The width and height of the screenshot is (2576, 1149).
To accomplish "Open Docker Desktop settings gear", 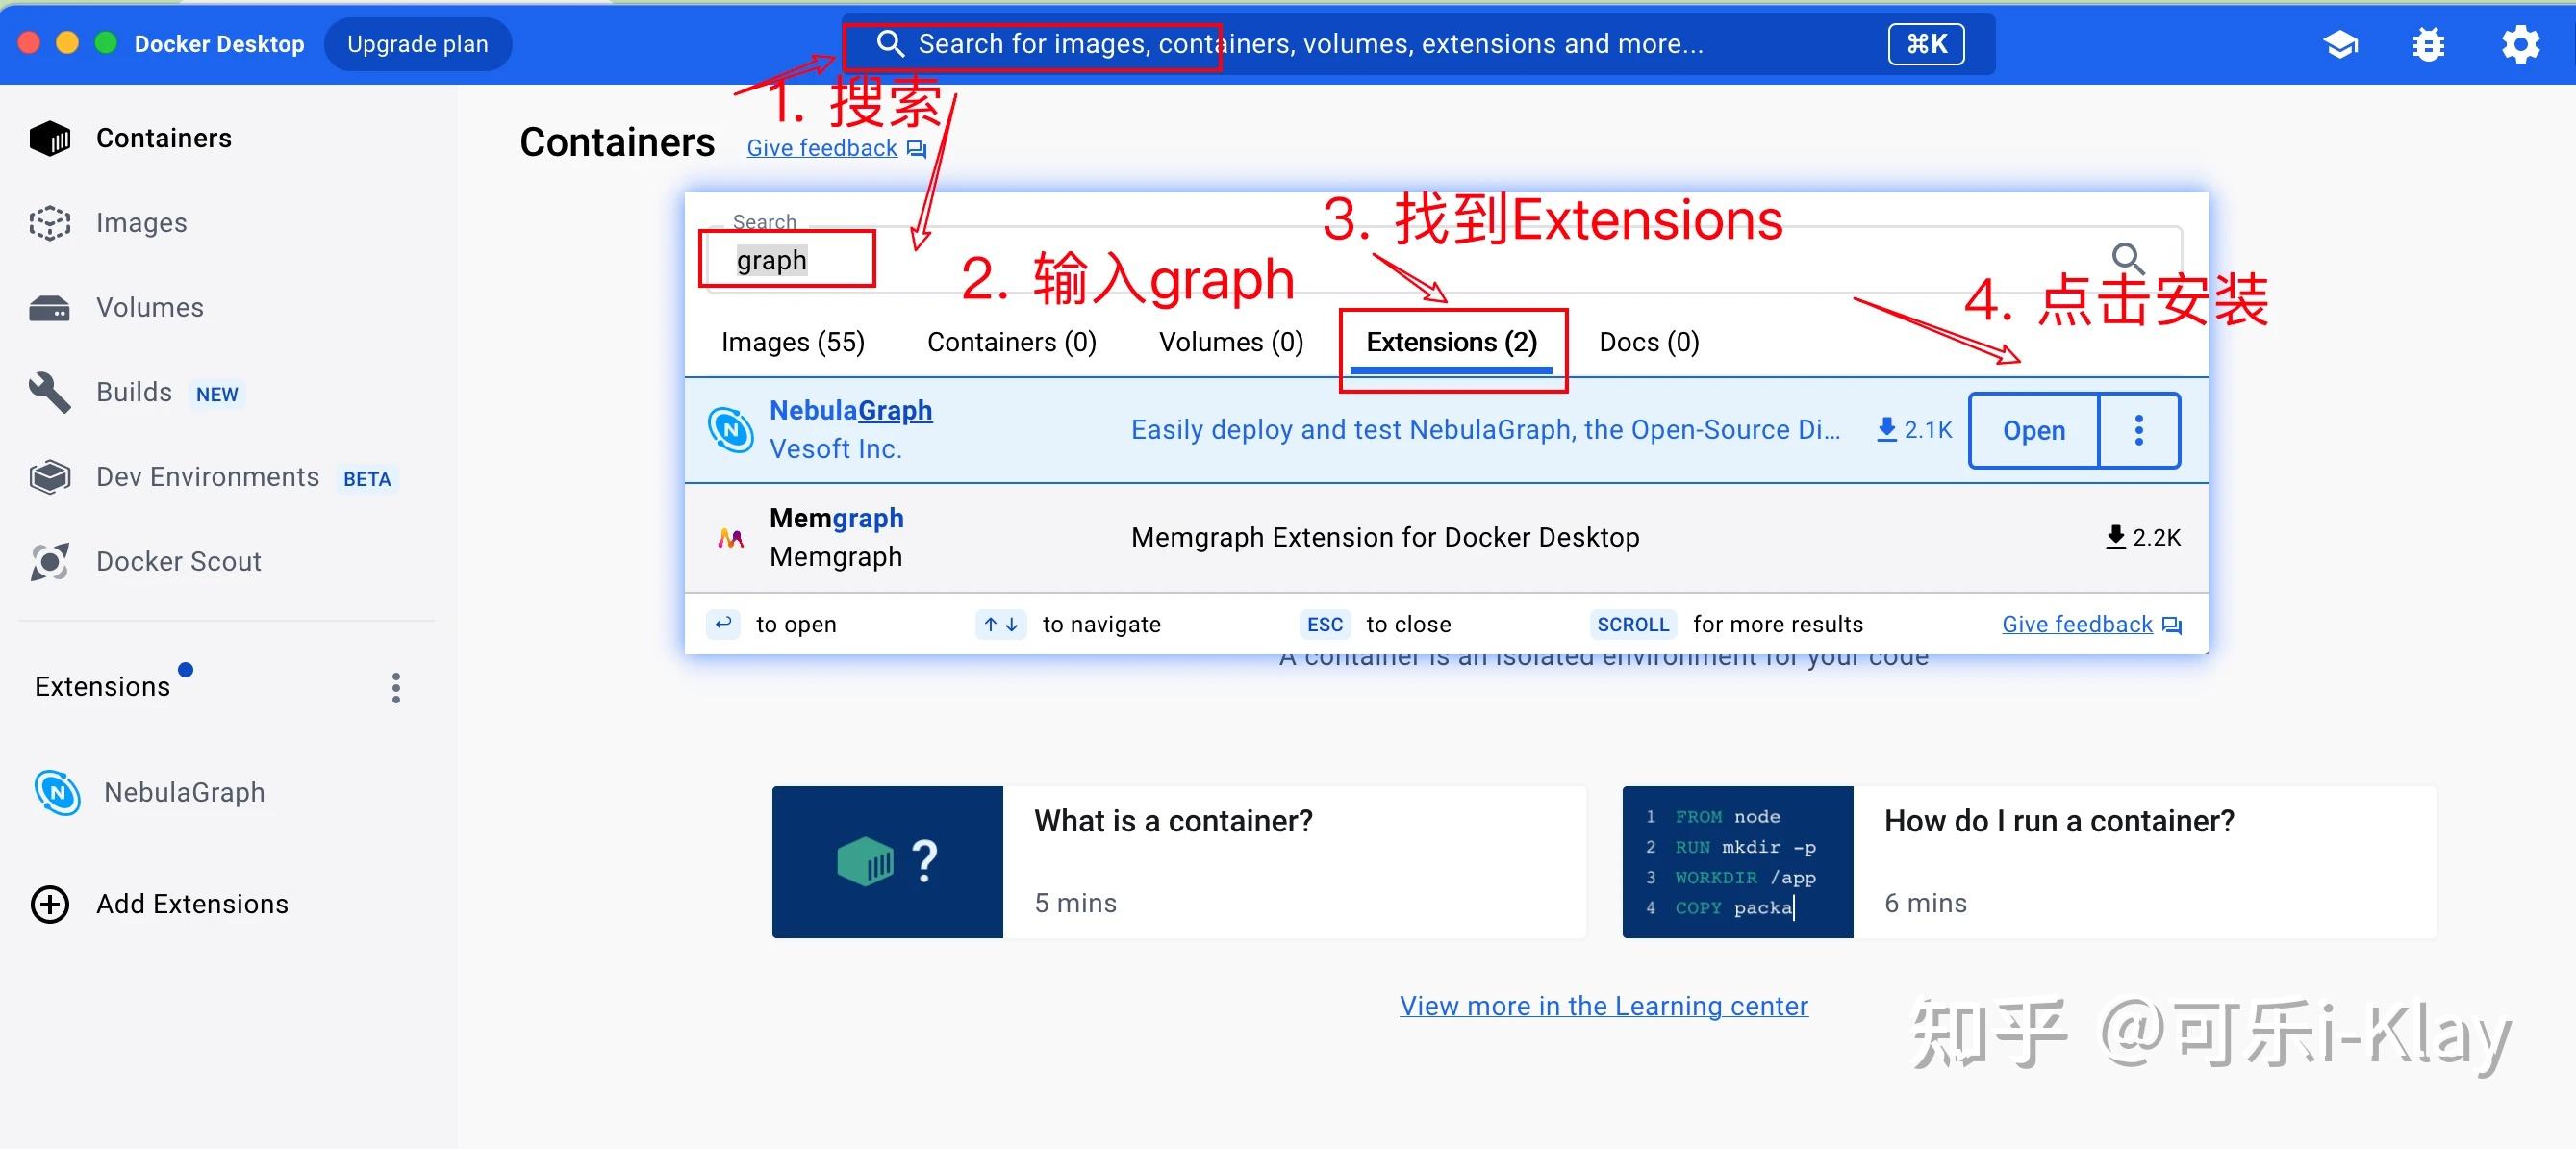I will [2521, 43].
